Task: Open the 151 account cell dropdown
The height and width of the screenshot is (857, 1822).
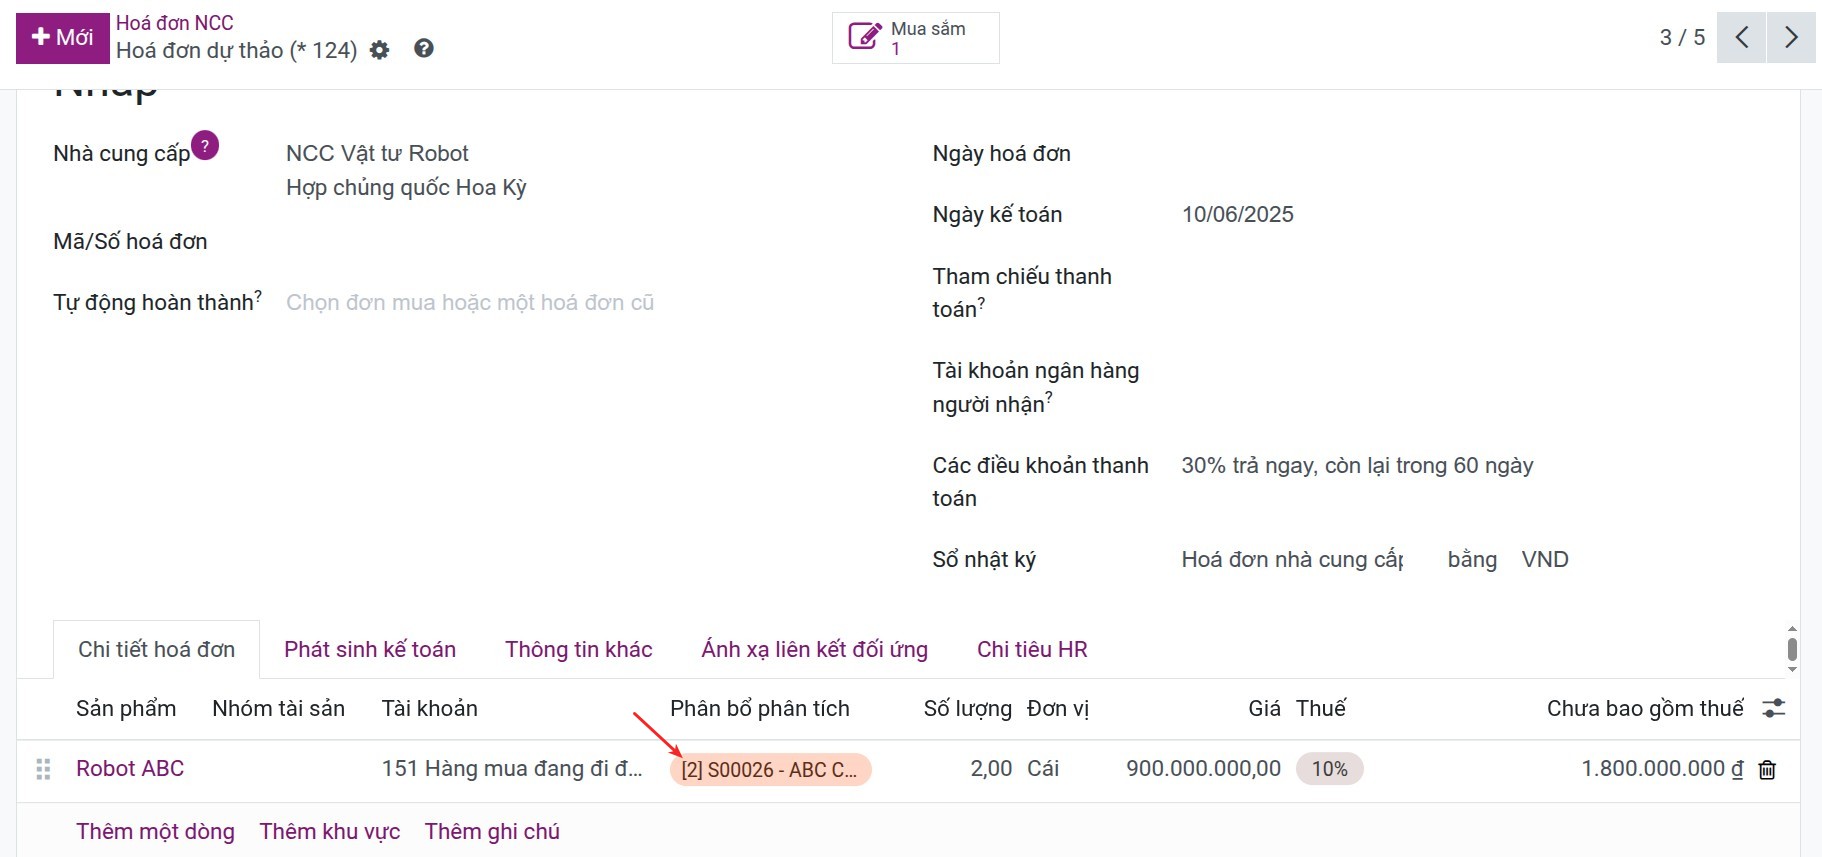Action: pos(512,768)
